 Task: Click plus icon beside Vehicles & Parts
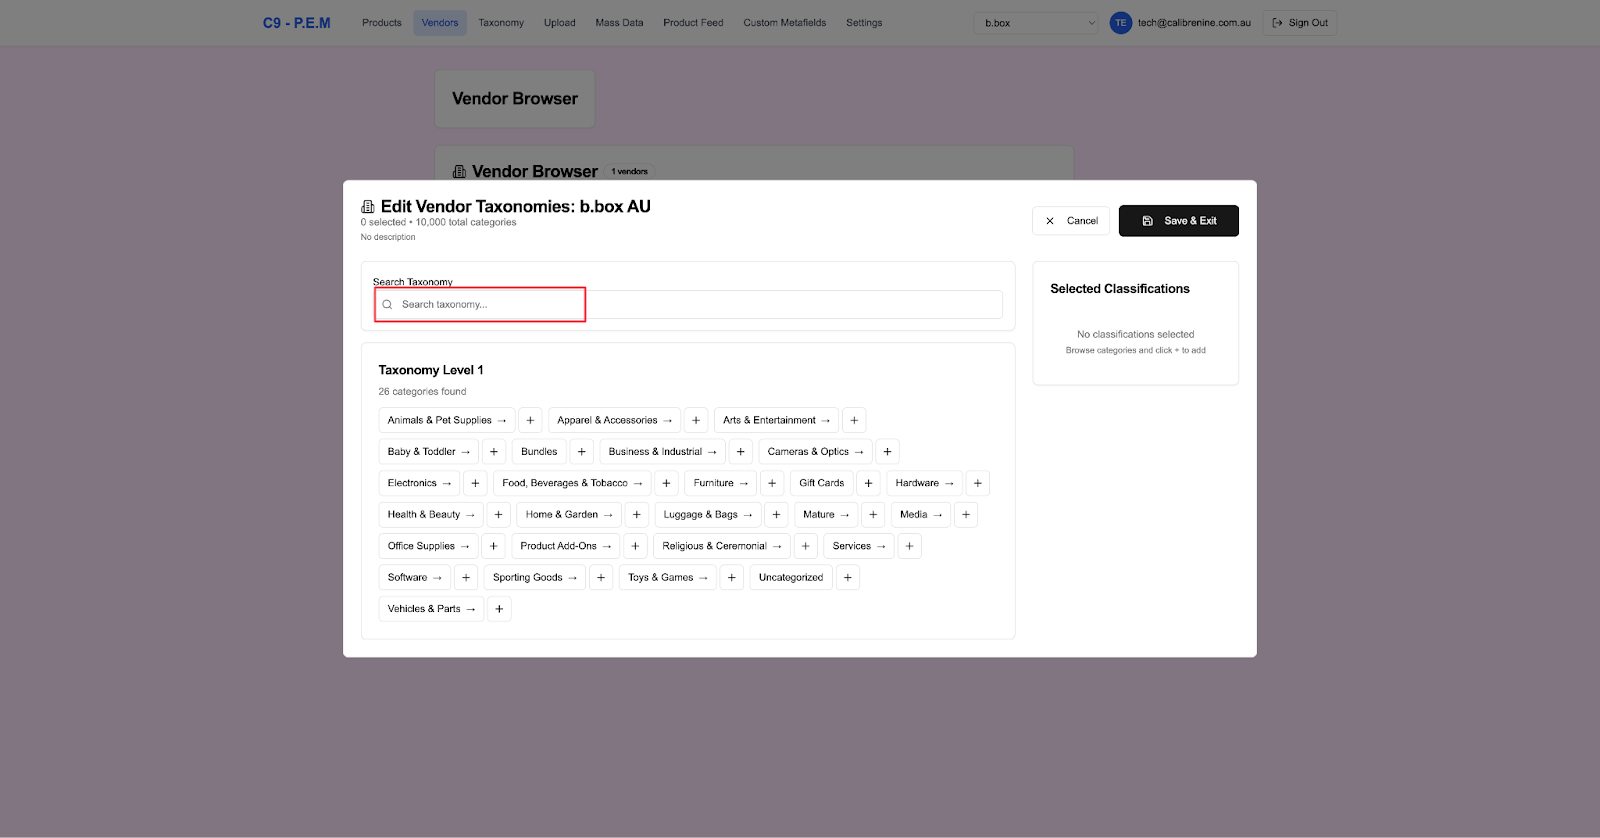(x=499, y=609)
